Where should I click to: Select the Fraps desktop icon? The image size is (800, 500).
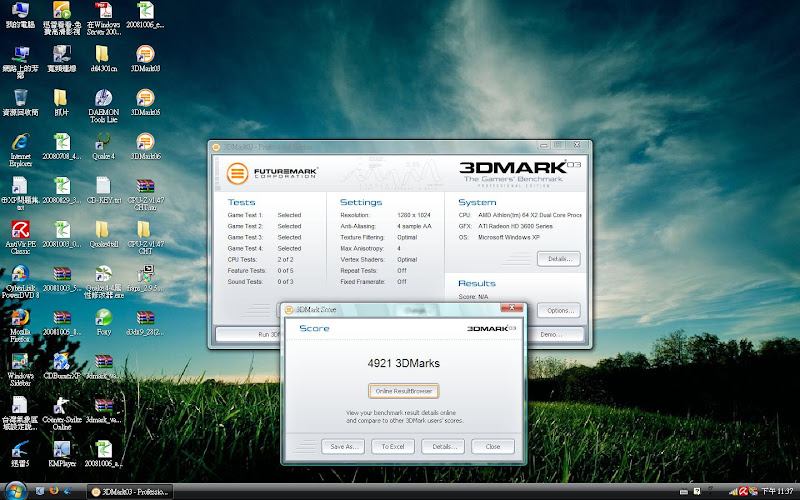point(146,274)
